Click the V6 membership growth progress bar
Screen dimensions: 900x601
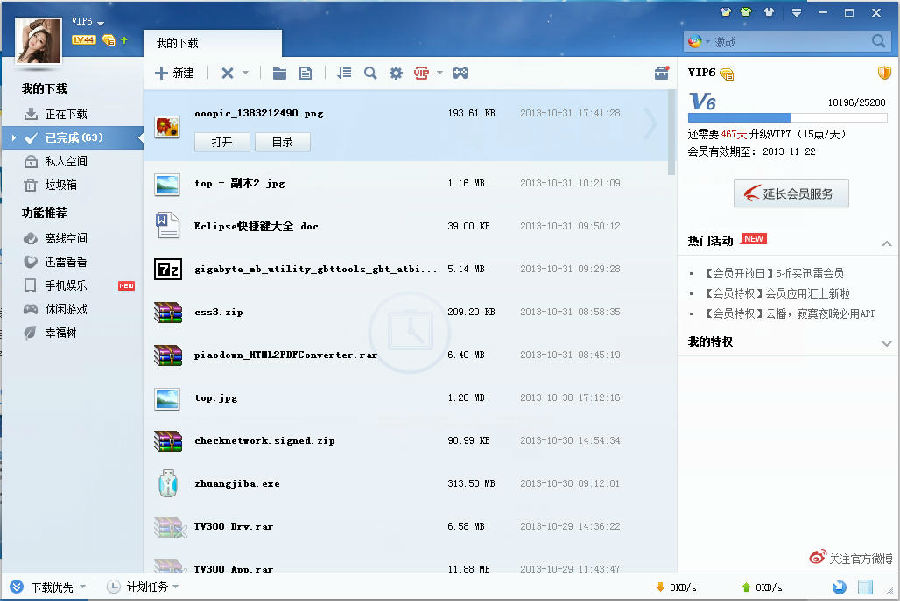pyautogui.click(x=785, y=117)
